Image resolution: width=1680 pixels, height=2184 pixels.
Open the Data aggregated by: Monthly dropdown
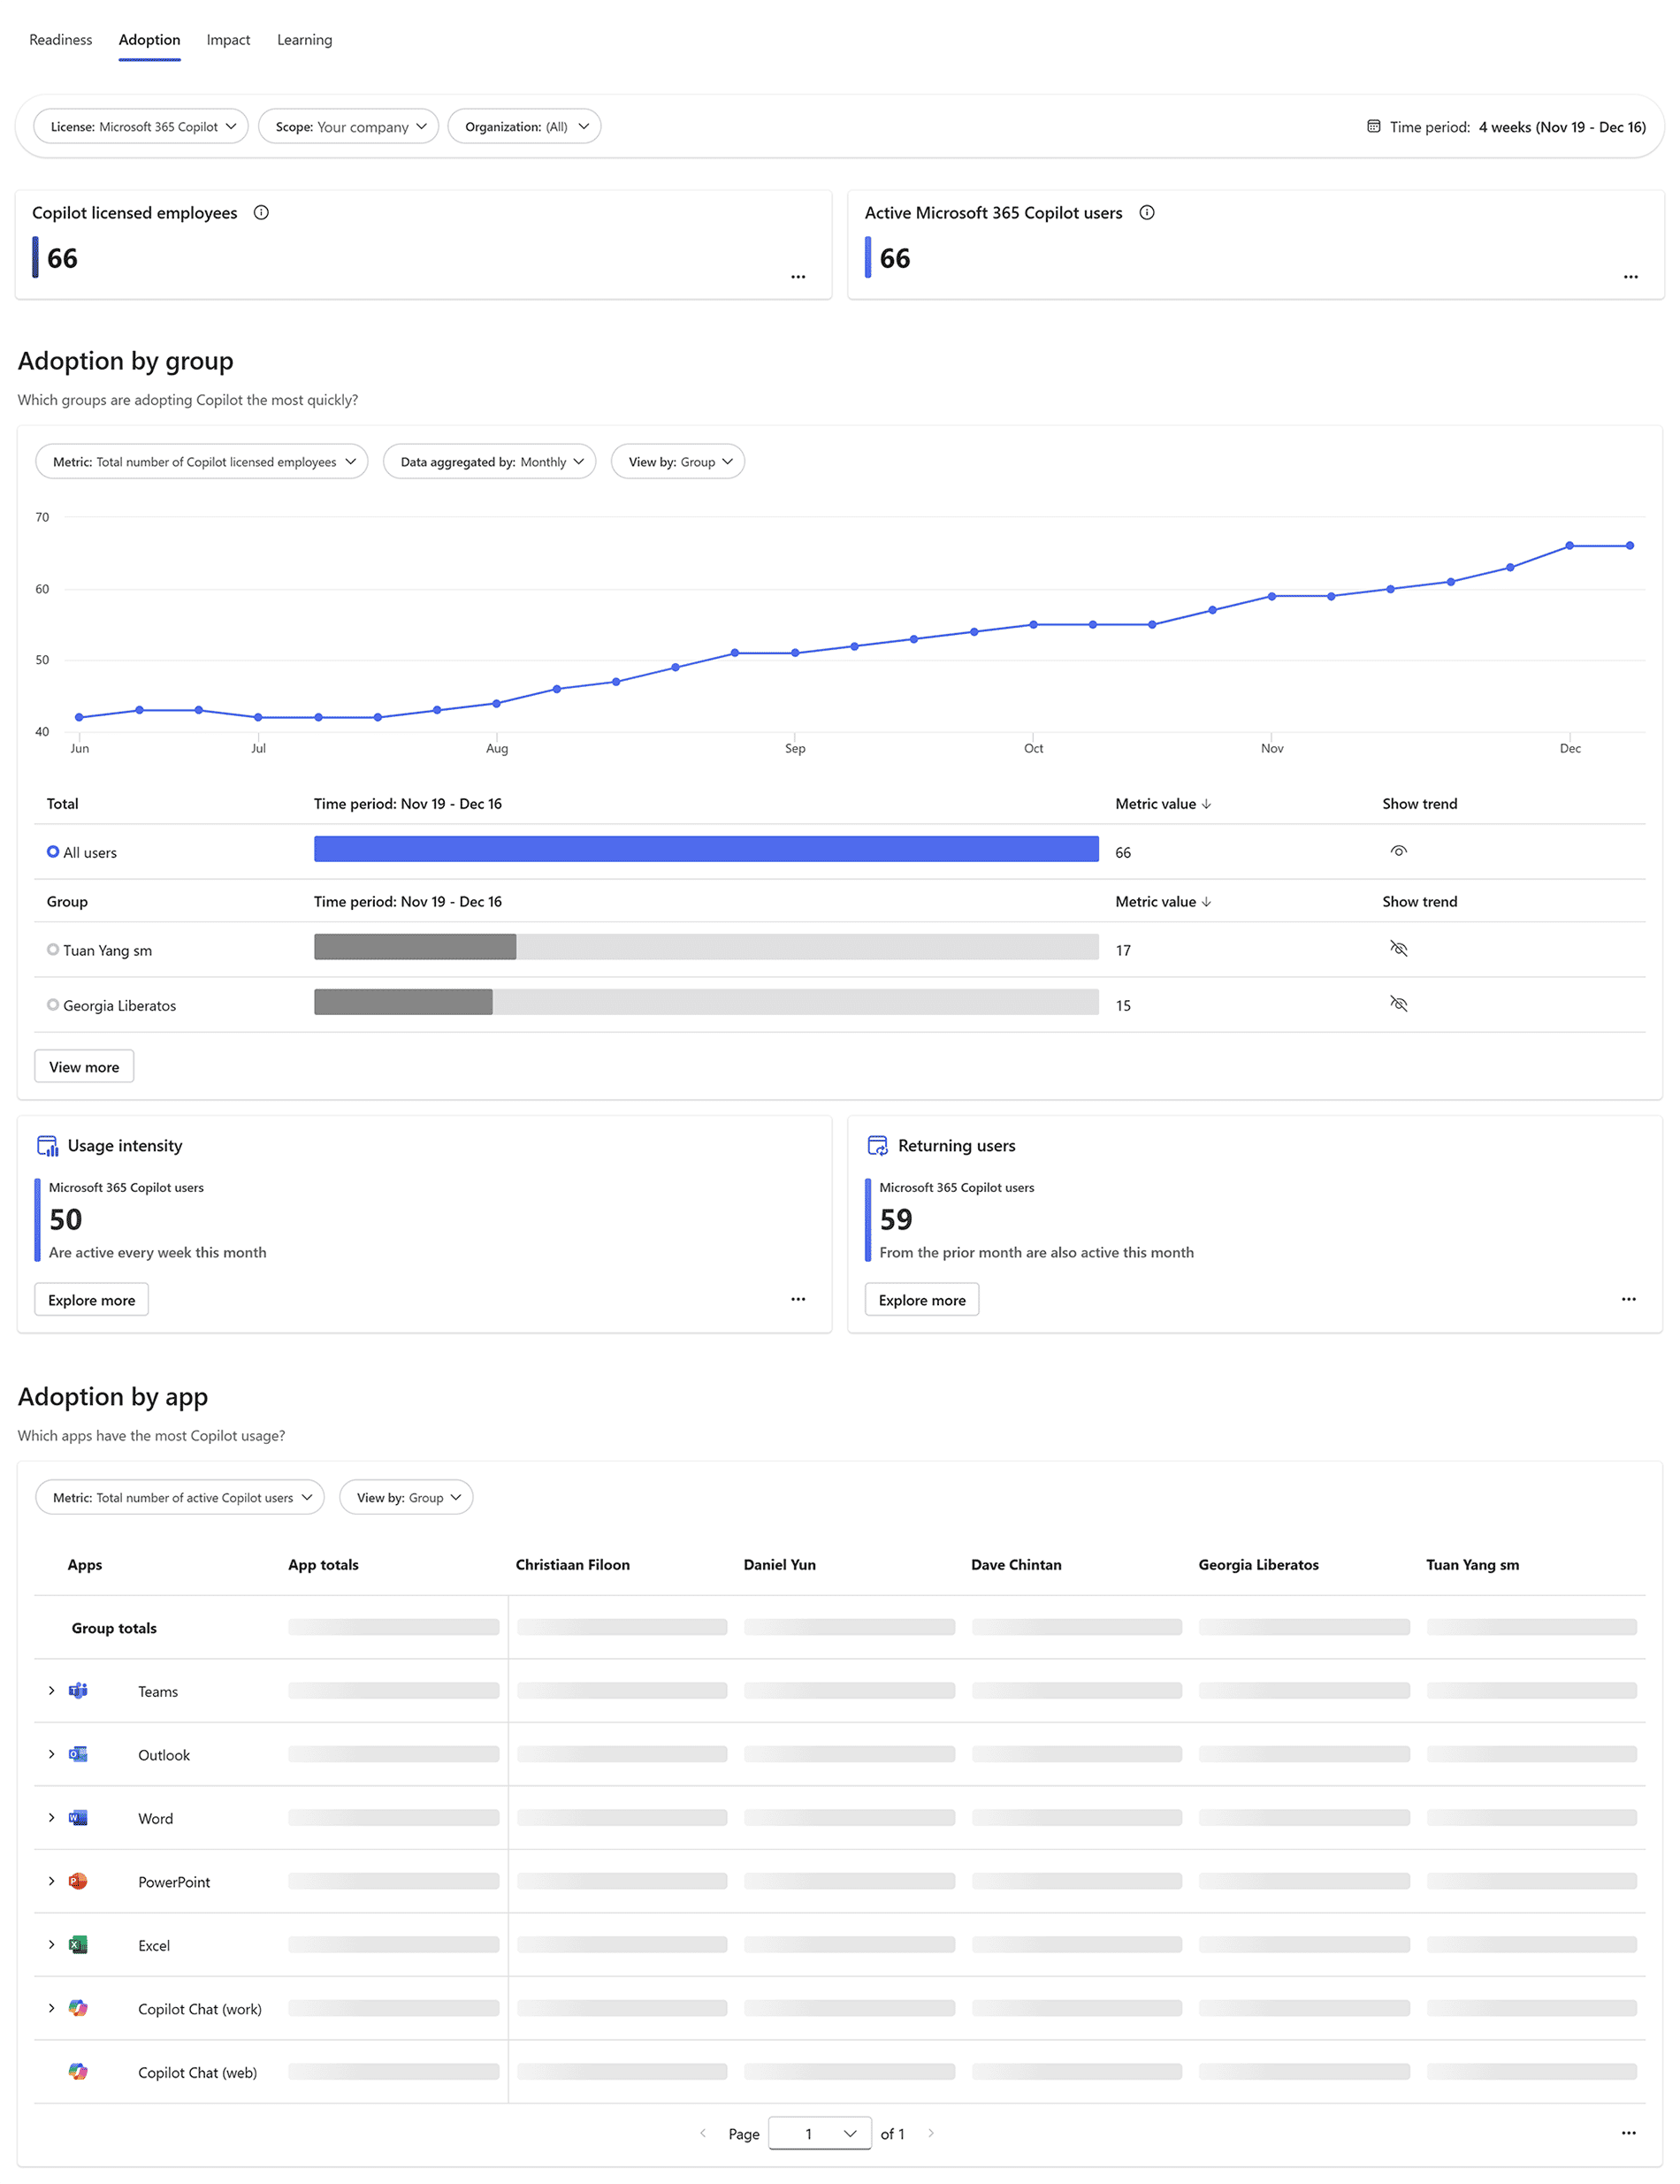tap(490, 462)
